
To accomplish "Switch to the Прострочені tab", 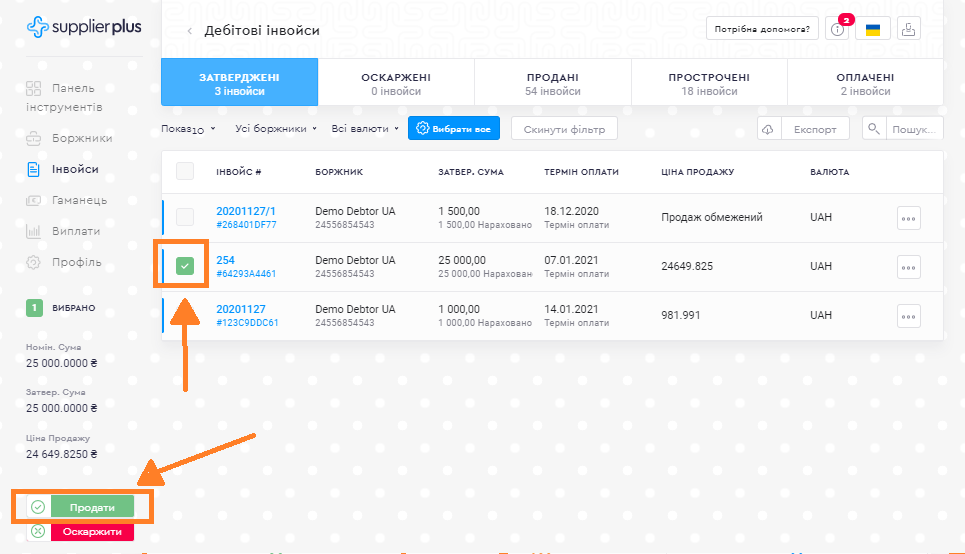I will pos(709,83).
